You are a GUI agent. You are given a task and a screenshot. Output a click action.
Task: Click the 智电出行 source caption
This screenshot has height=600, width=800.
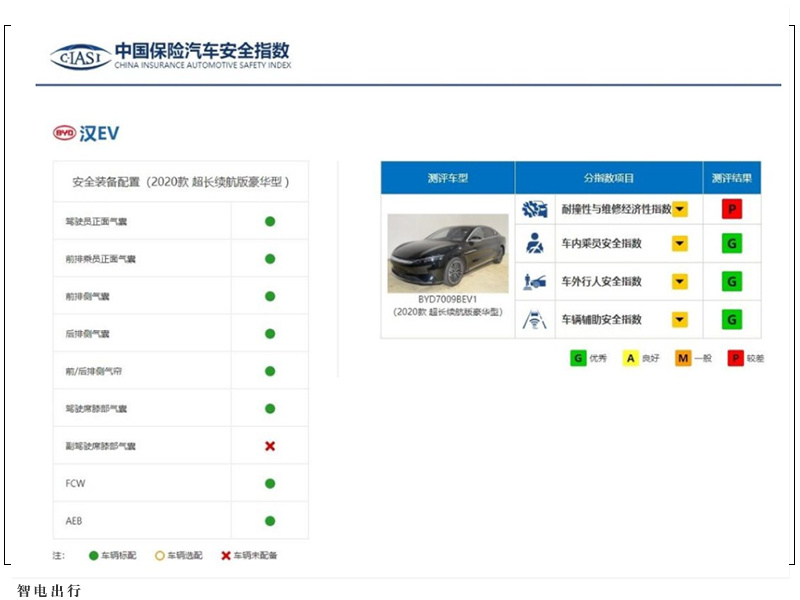[49, 590]
